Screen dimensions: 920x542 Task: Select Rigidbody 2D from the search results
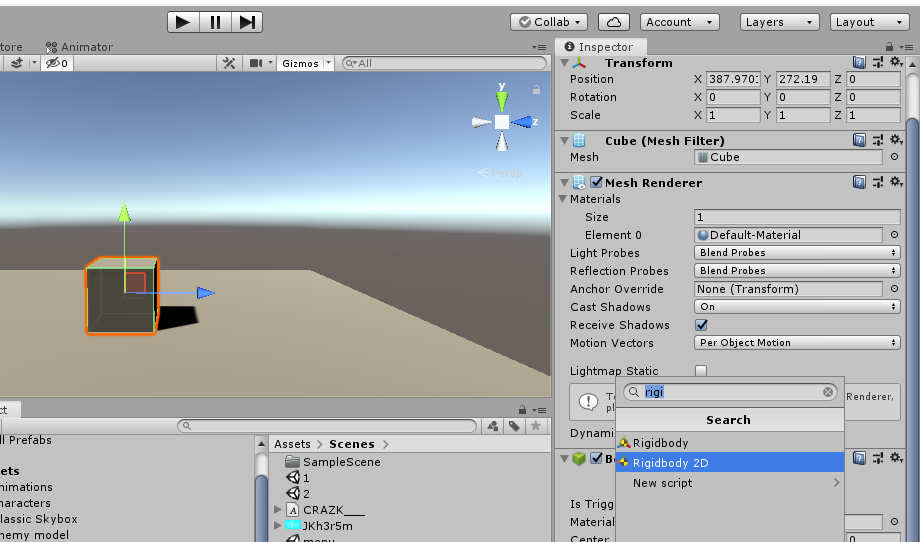coord(730,463)
